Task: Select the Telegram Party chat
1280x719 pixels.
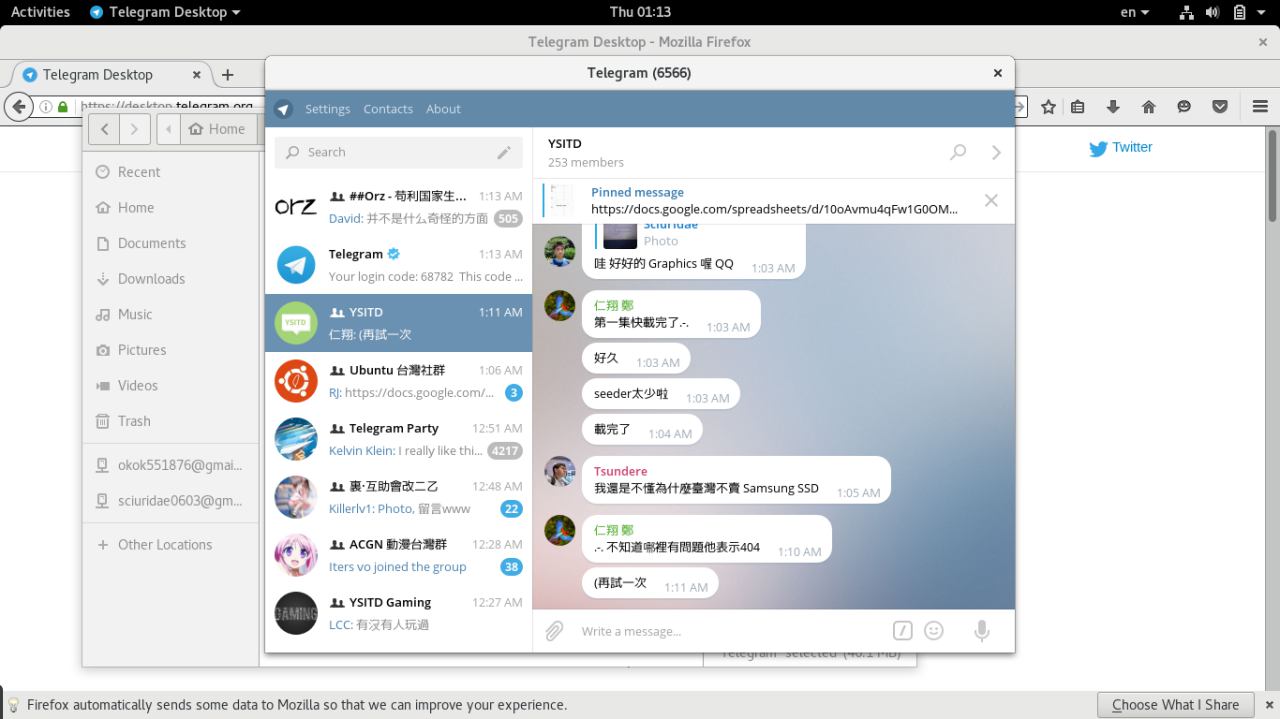Action: (398, 439)
